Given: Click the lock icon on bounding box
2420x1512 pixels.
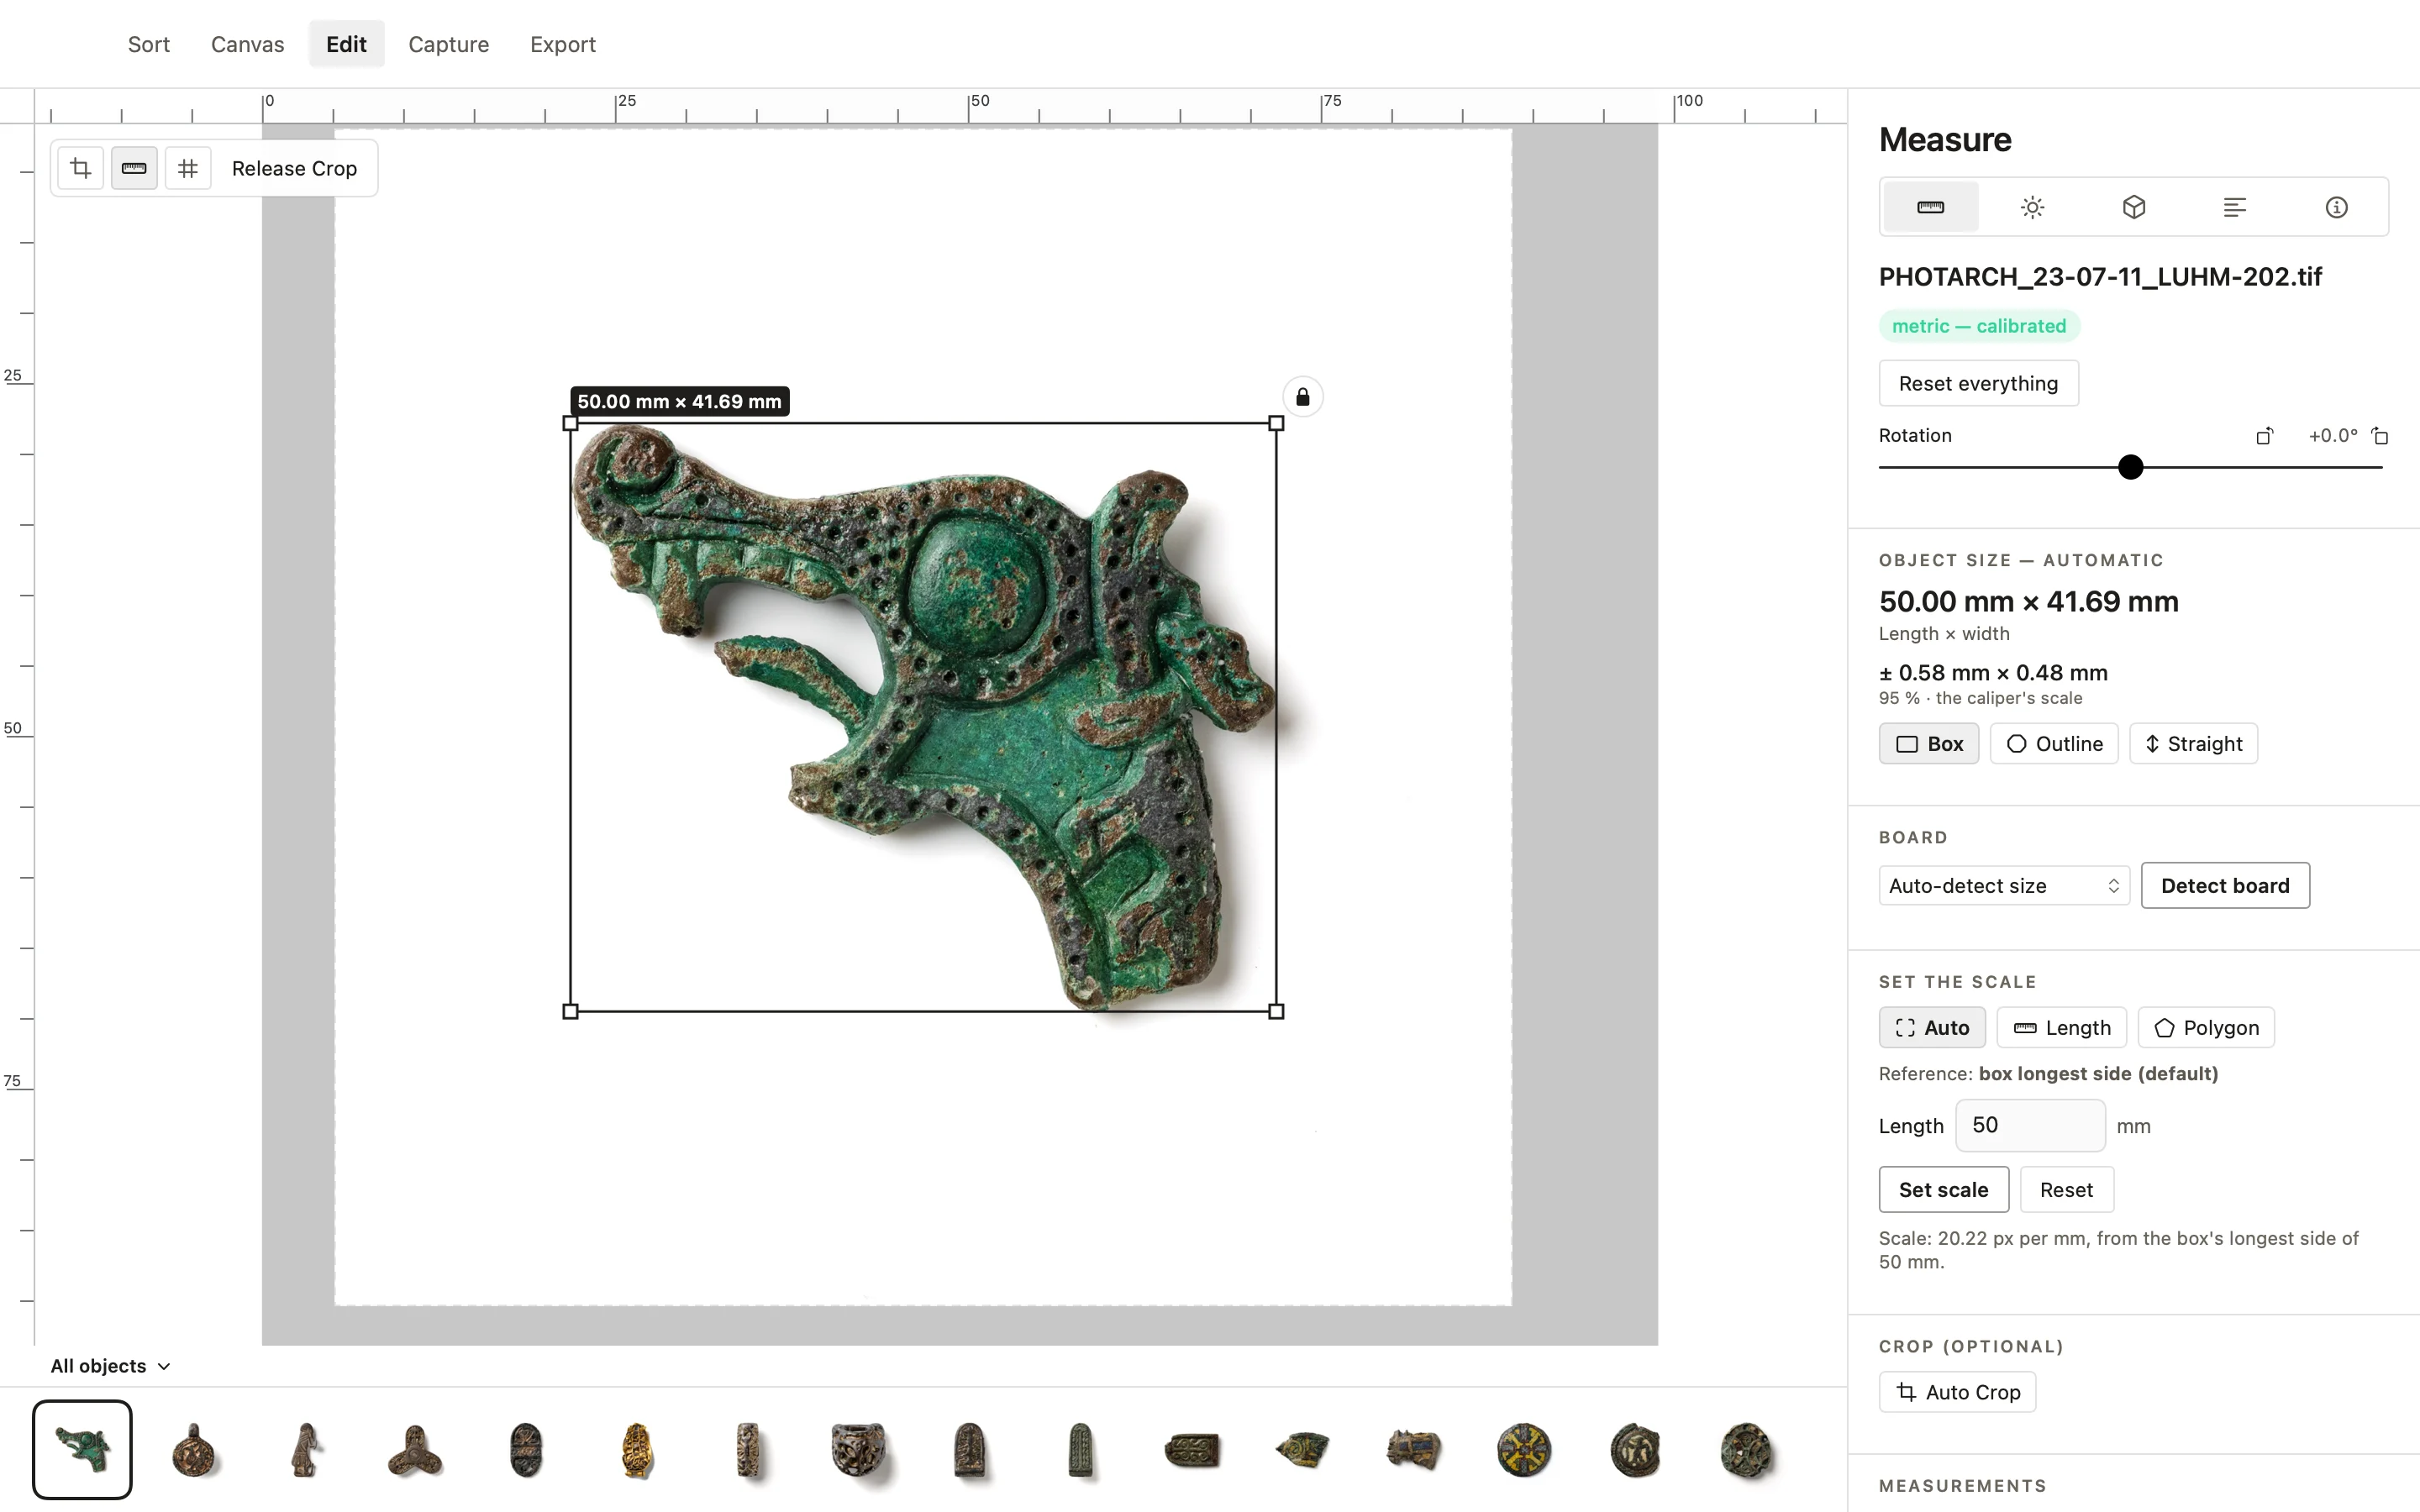Looking at the screenshot, I should pos(1303,397).
